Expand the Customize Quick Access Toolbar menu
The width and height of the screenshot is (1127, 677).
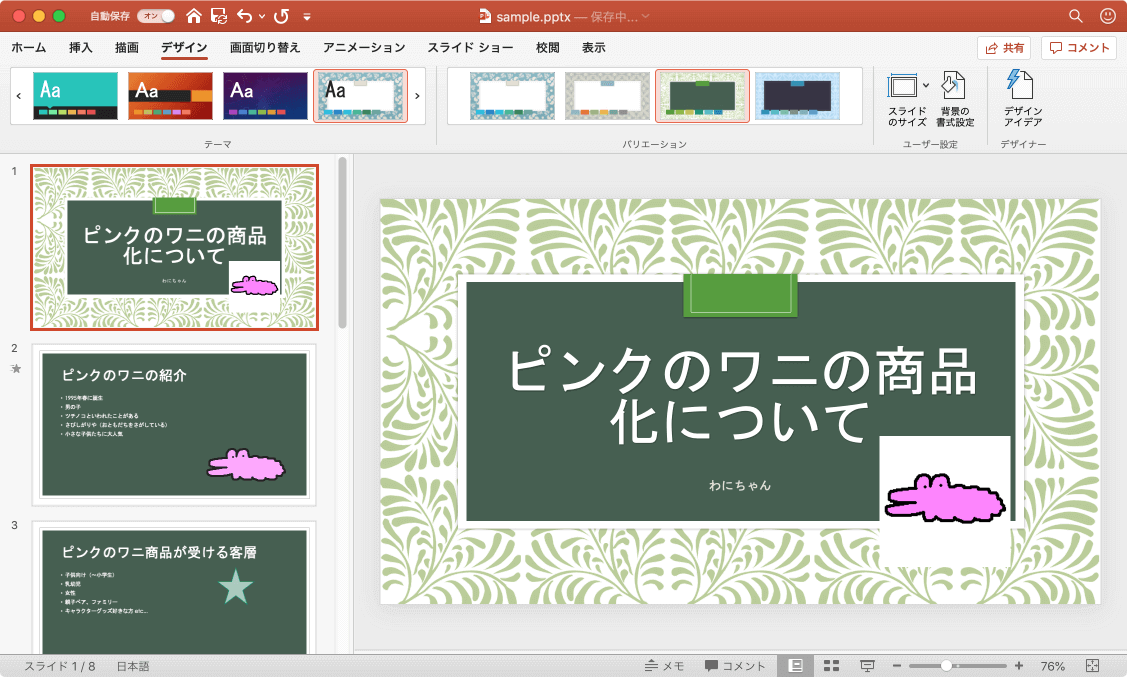tap(307, 17)
